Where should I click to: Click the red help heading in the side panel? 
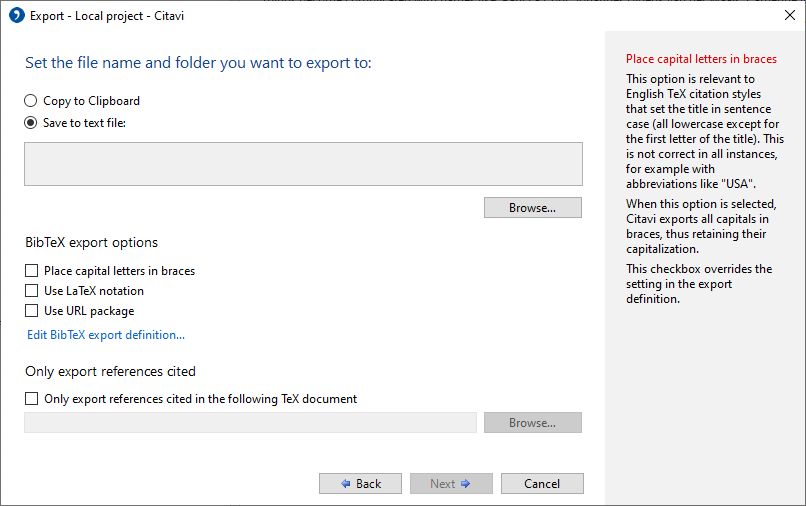click(x=701, y=59)
